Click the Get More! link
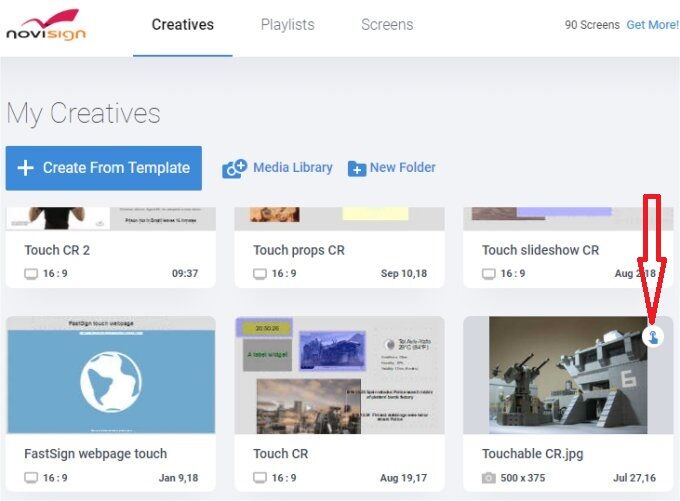This screenshot has width=680, height=501. [652, 25]
